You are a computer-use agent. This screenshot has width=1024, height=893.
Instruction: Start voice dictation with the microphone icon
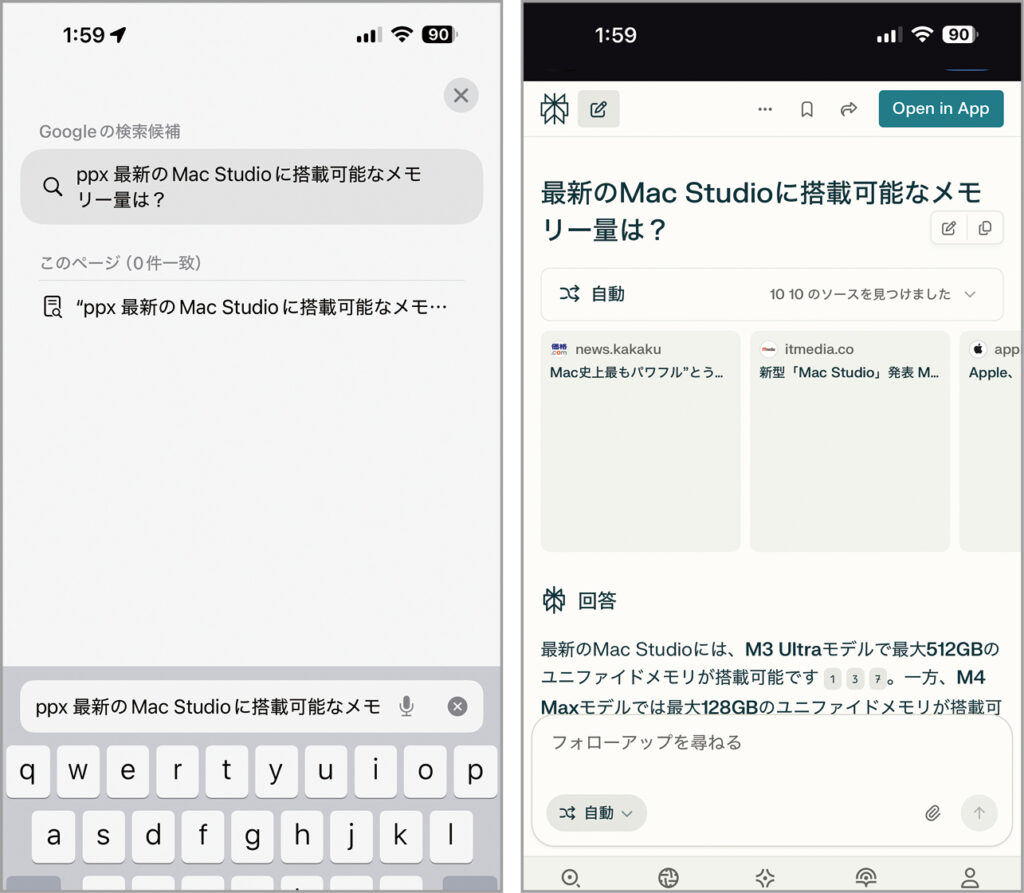[x=406, y=706]
